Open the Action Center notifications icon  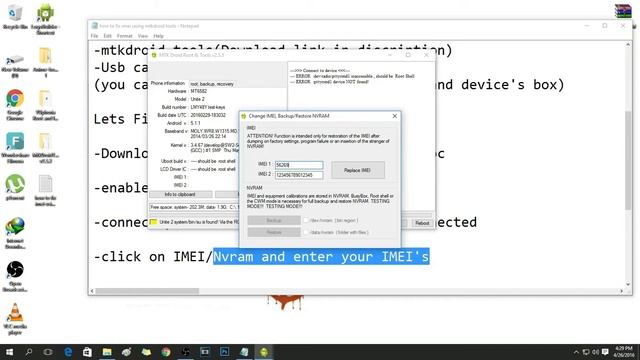pyautogui.click(x=605, y=352)
